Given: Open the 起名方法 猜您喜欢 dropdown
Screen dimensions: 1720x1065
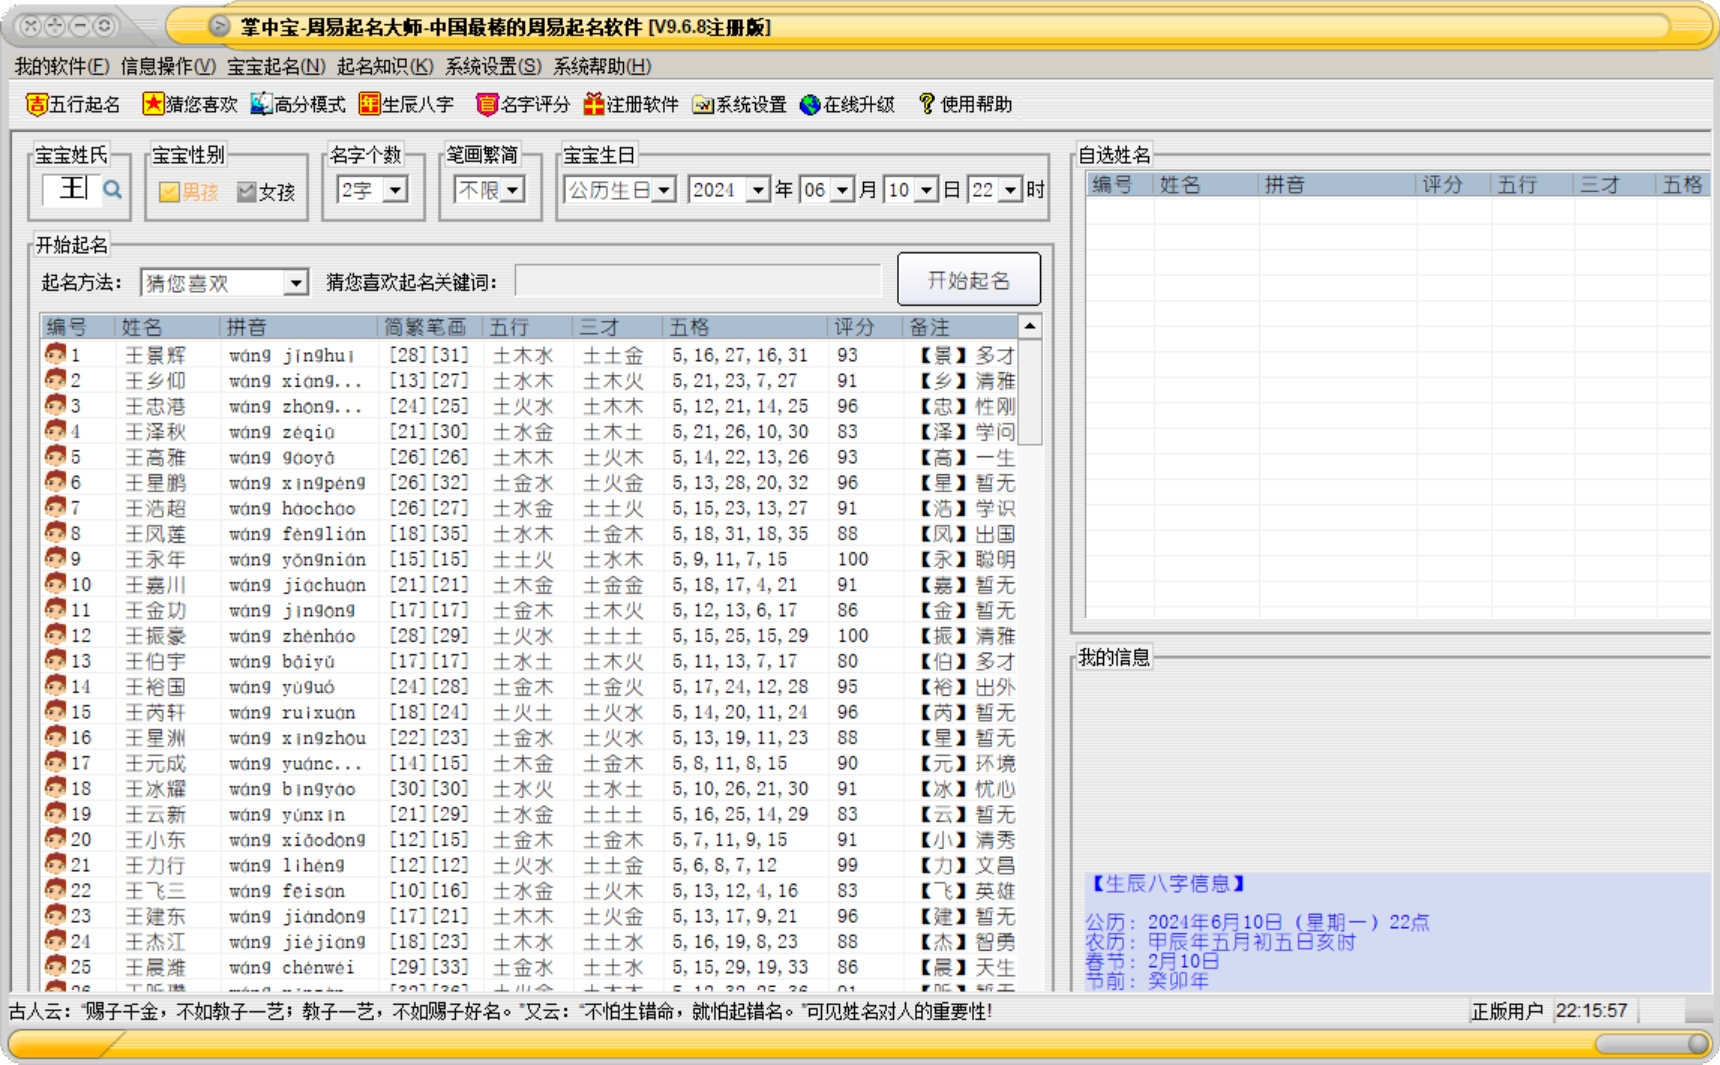Looking at the screenshot, I should [295, 283].
